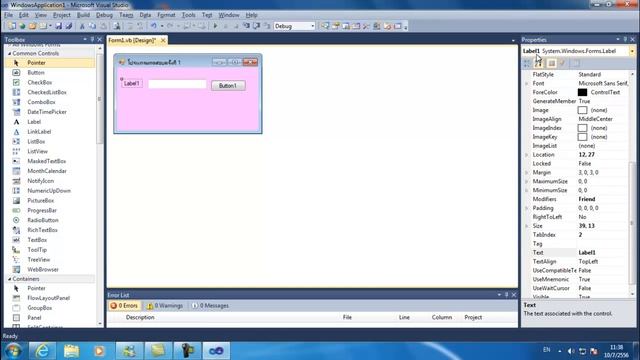The height and width of the screenshot is (360, 640).
Task: Switch Properties to Alphabetical view
Action: (x=538, y=63)
